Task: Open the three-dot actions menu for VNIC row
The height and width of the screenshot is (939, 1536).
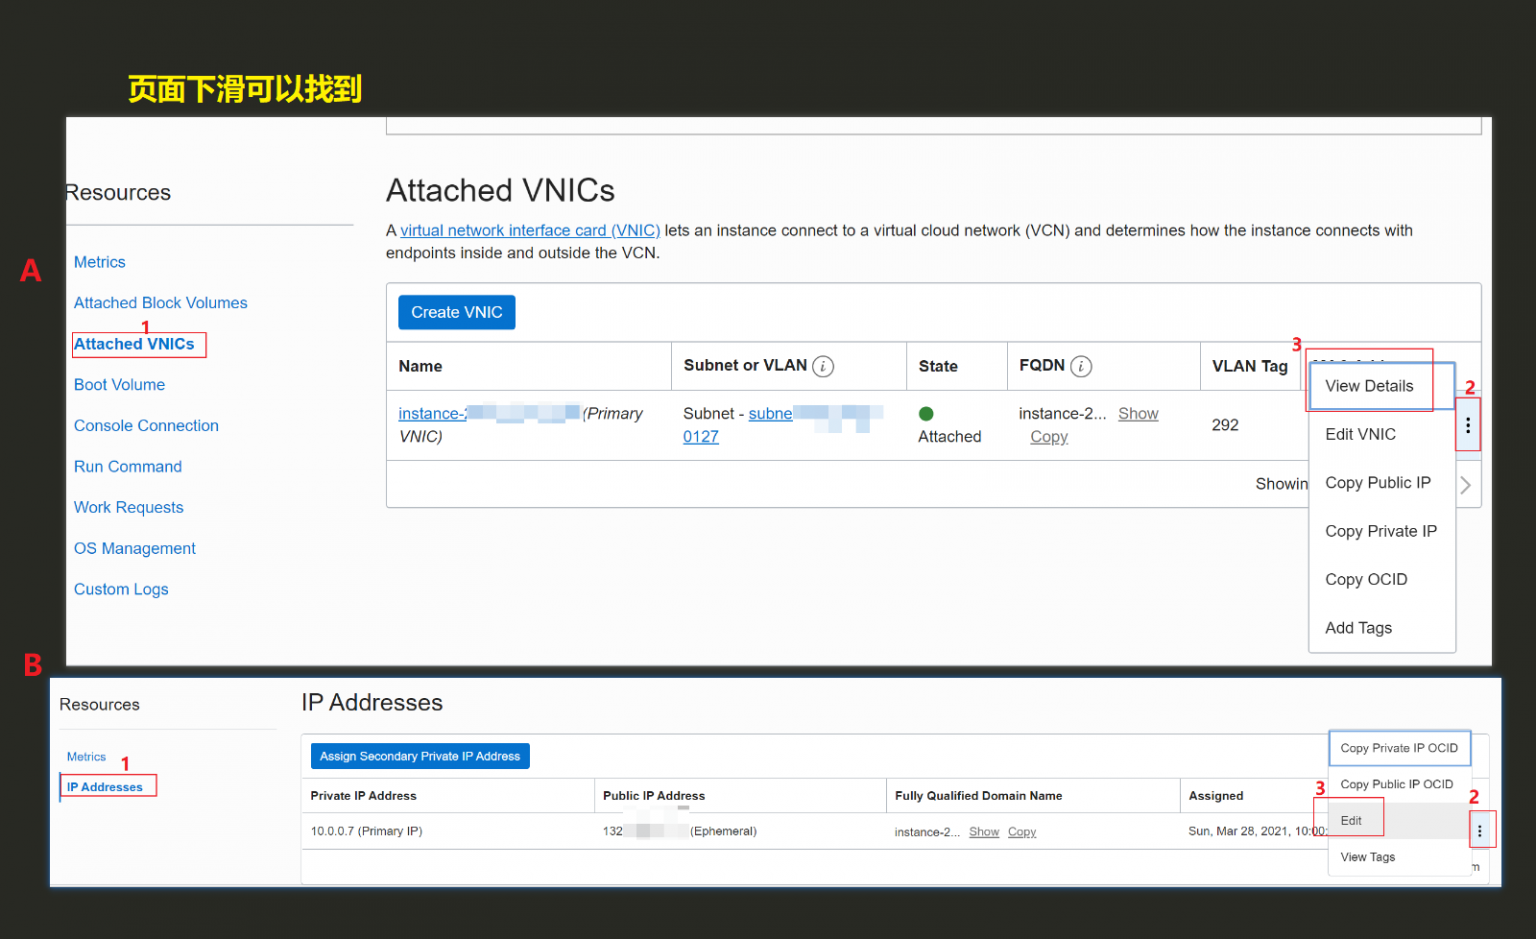Action: click(x=1467, y=425)
